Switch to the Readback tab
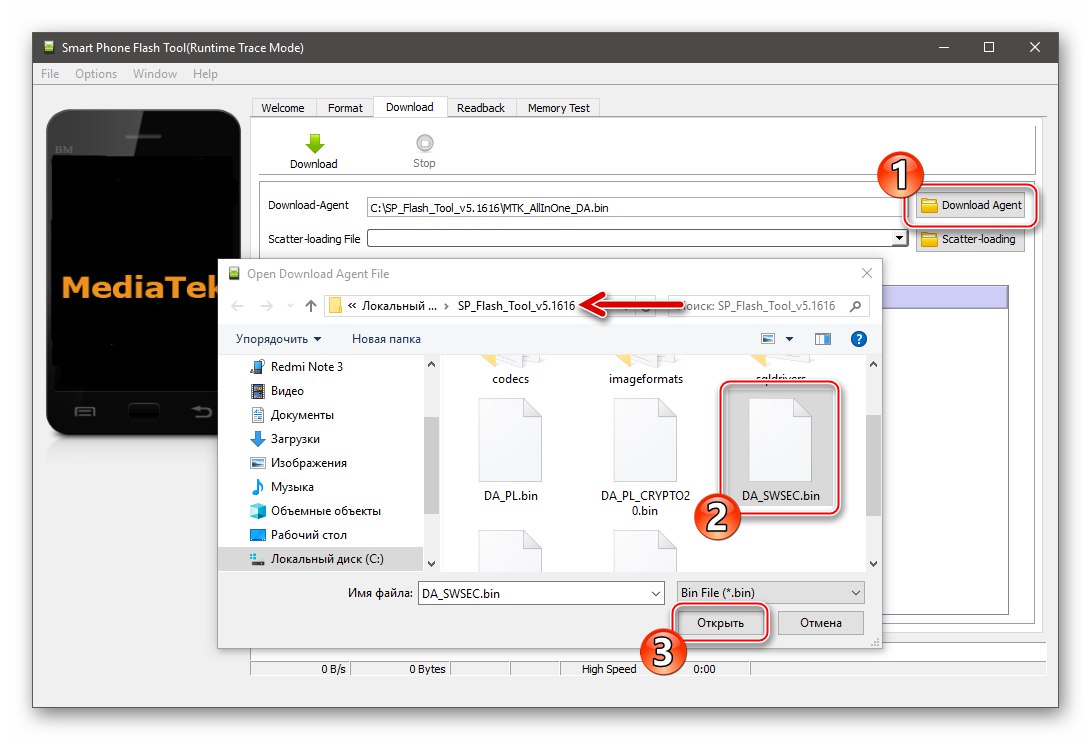The width and height of the screenshot is (1091, 740). tap(481, 108)
